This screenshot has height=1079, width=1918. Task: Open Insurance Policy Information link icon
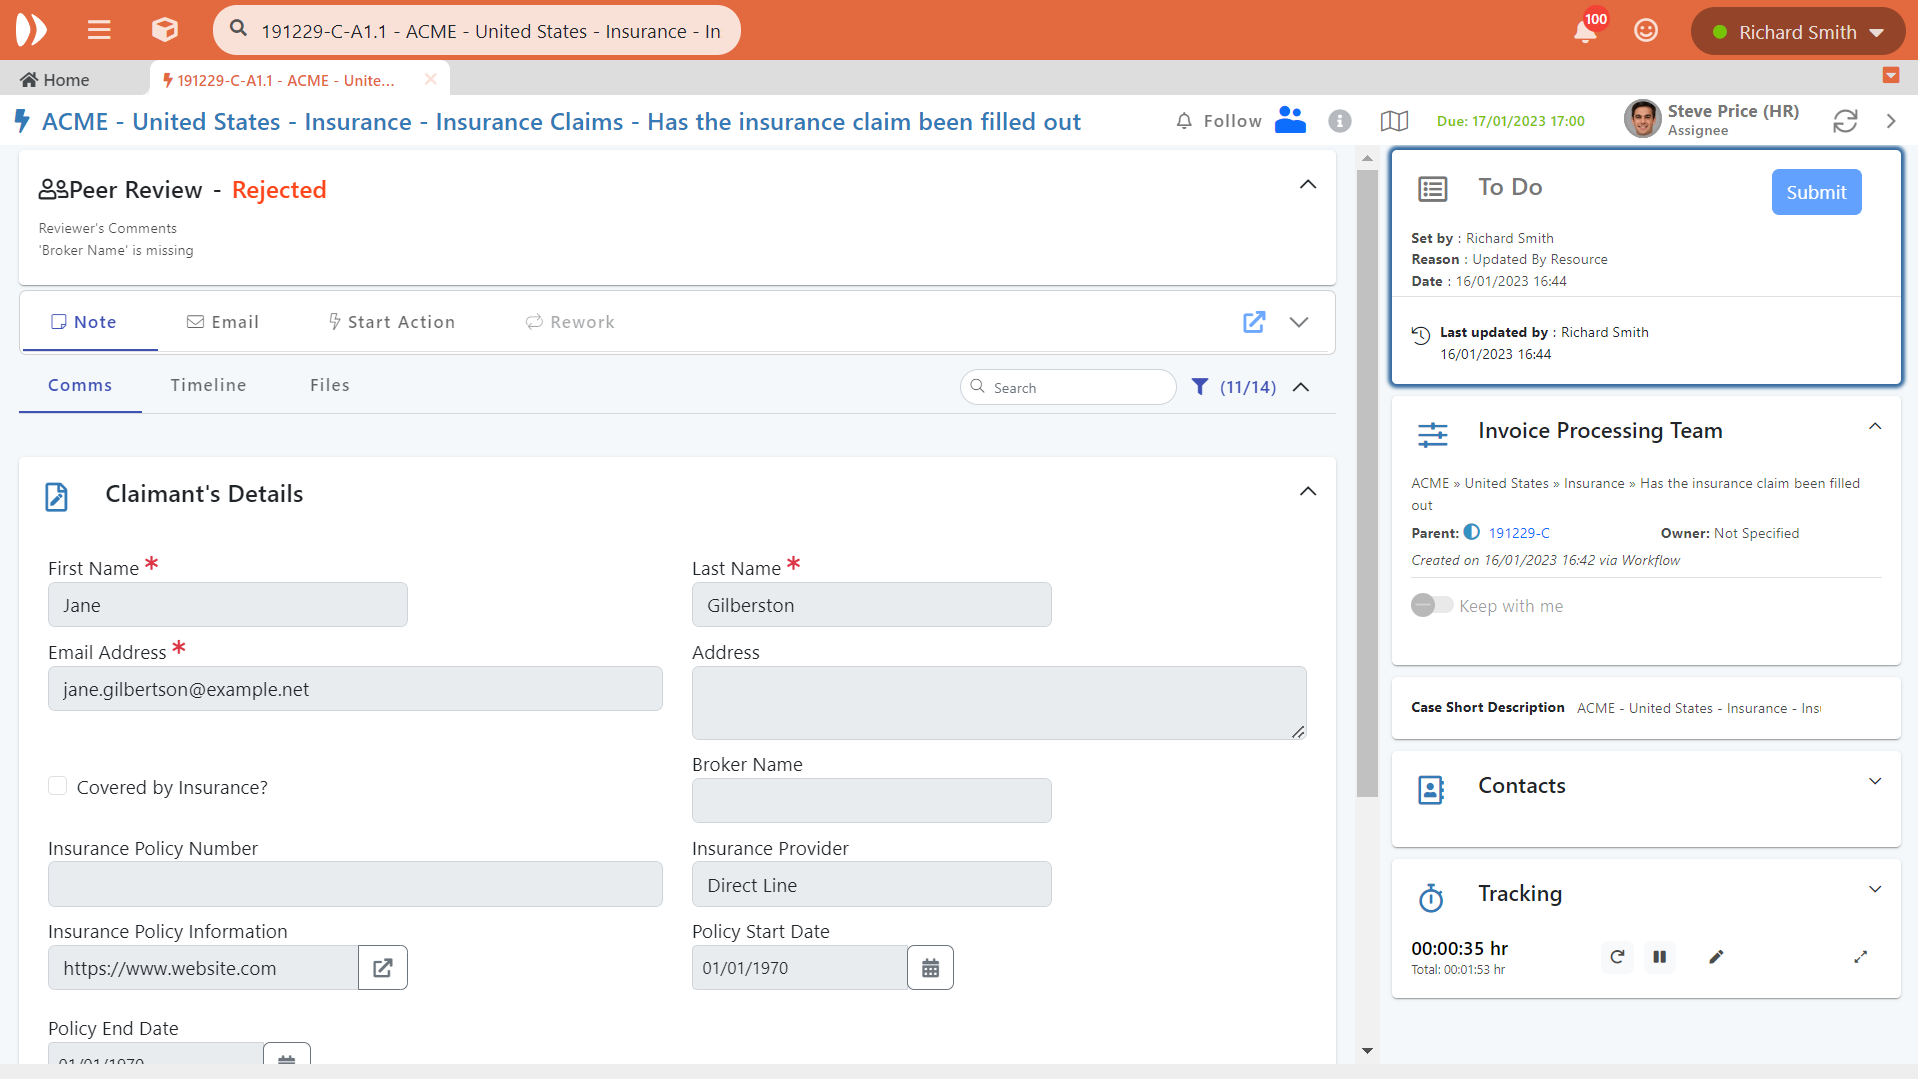click(382, 968)
